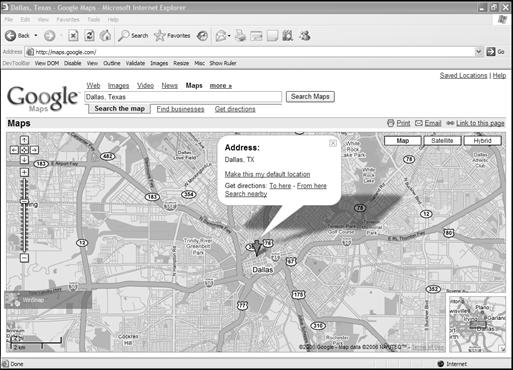Open Resize in DevToolBar
The width and height of the screenshot is (513, 370).
[181, 63]
